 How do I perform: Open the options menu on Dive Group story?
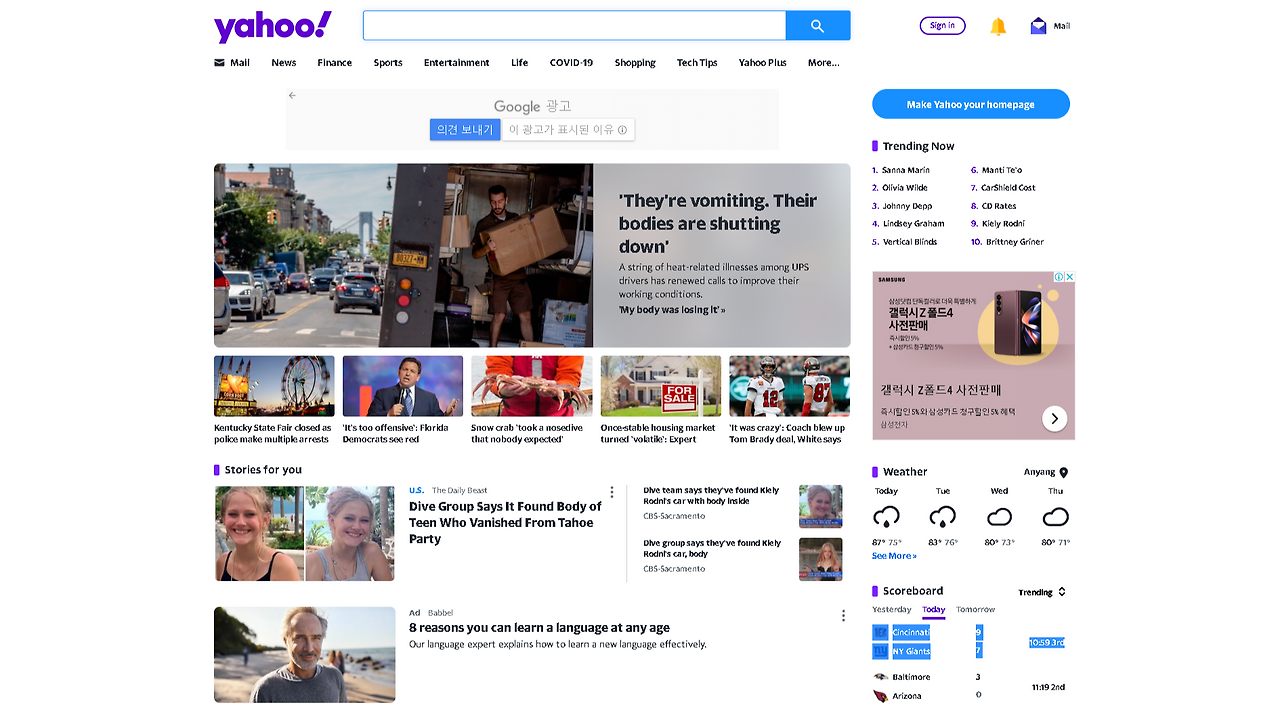coord(612,492)
